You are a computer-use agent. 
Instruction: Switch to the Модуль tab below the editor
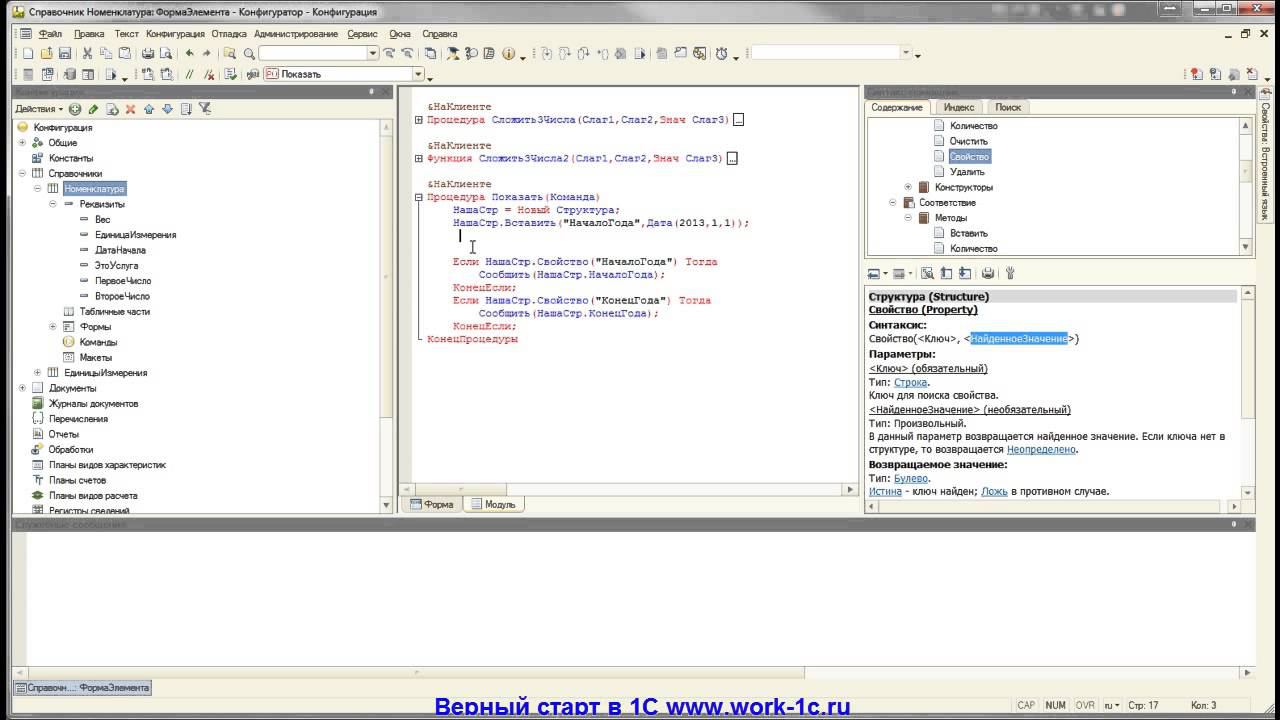(x=494, y=505)
